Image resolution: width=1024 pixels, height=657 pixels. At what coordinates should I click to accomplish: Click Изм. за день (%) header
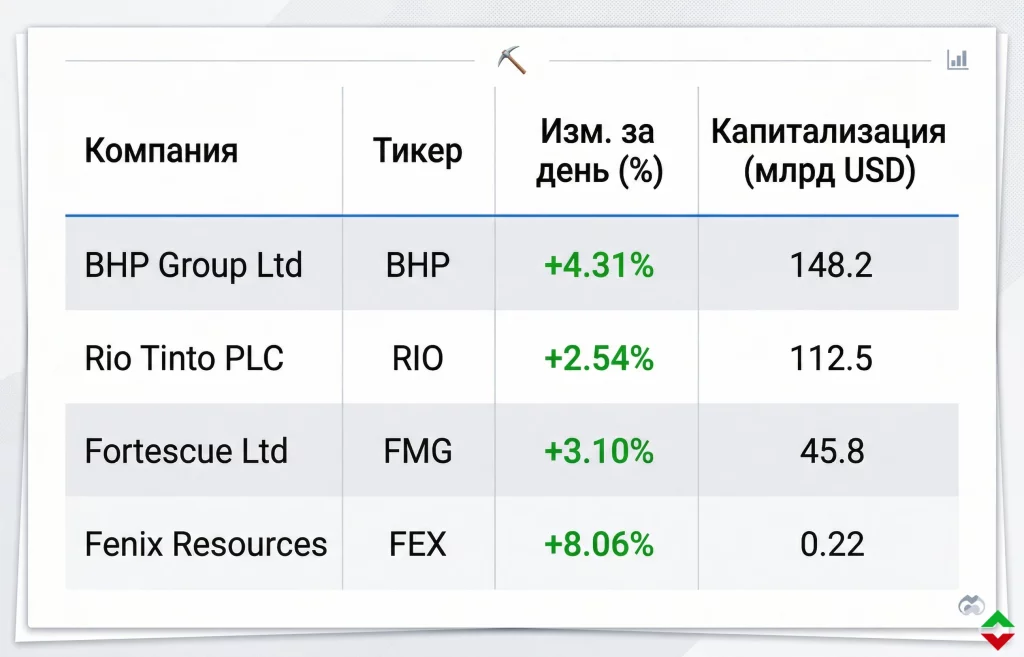(599, 152)
